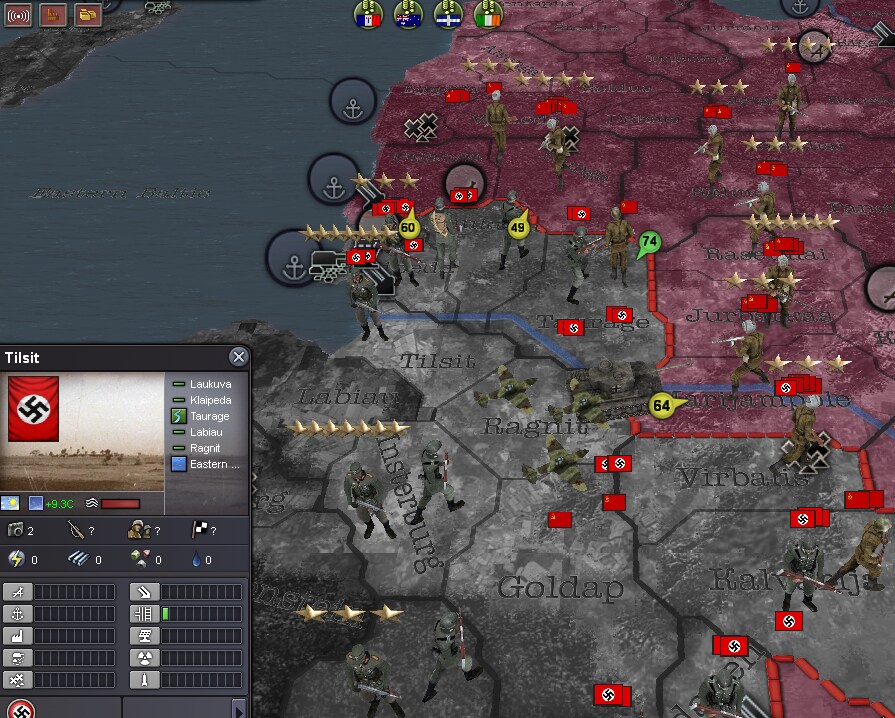Viewport: 895px width, 718px height.
Task: Click the temperature icon beside +9.3C
Action: point(35,503)
